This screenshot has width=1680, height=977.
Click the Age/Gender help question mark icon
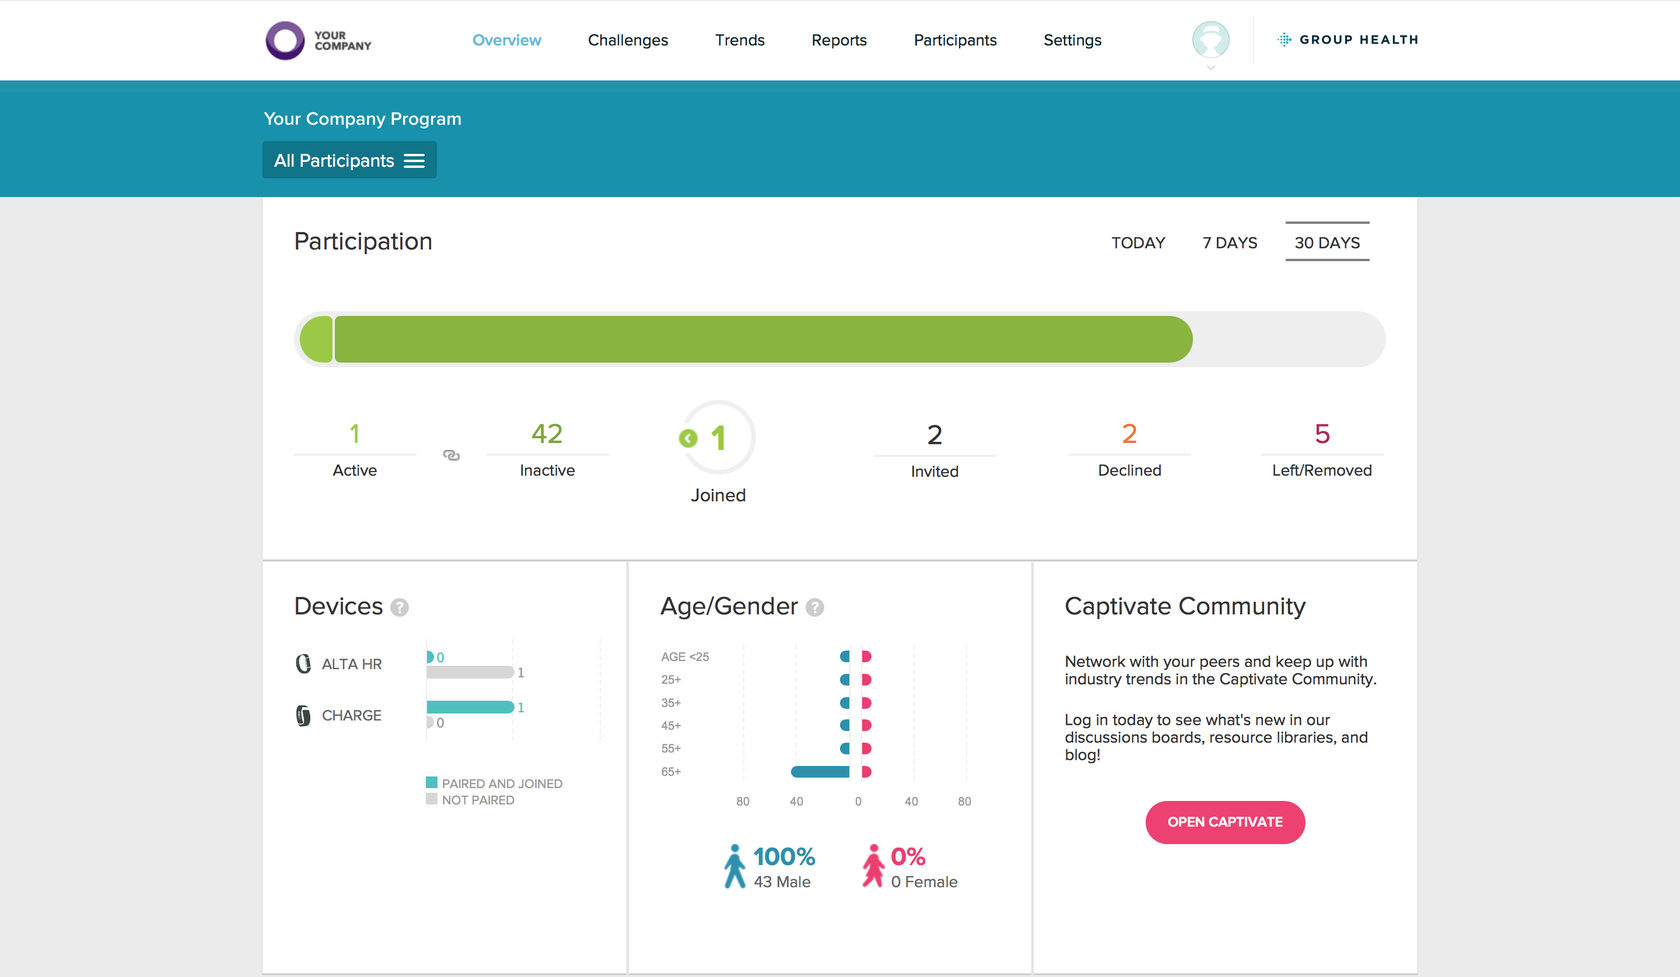[x=815, y=607]
